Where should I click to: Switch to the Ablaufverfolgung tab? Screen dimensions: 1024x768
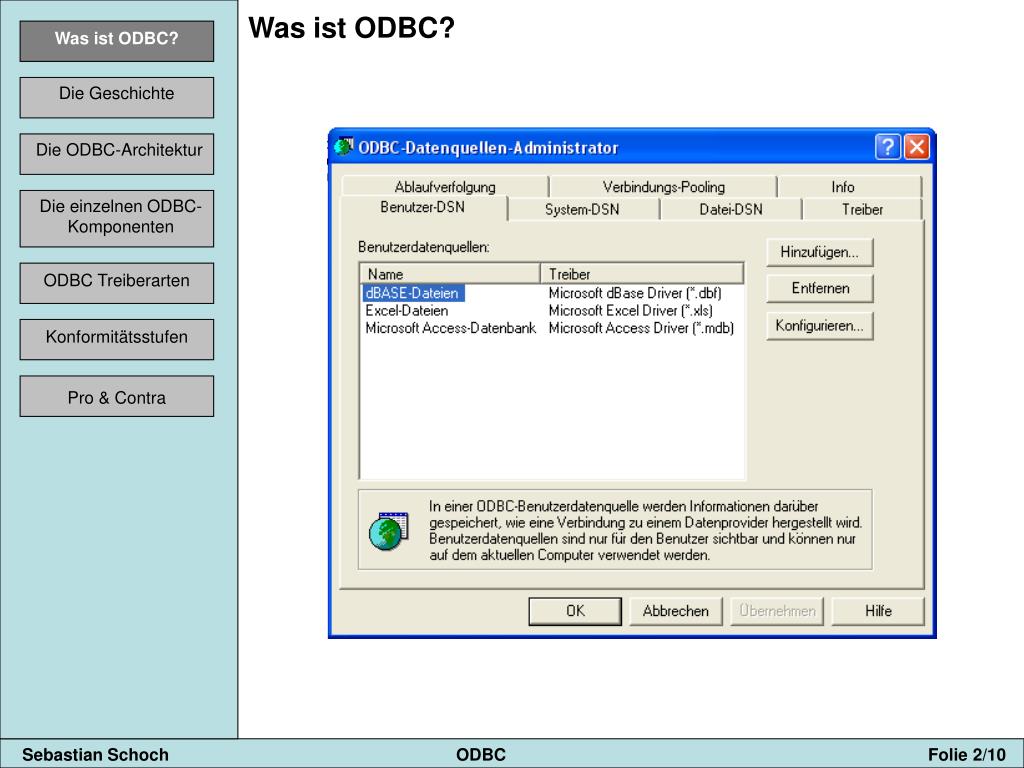(x=445, y=187)
